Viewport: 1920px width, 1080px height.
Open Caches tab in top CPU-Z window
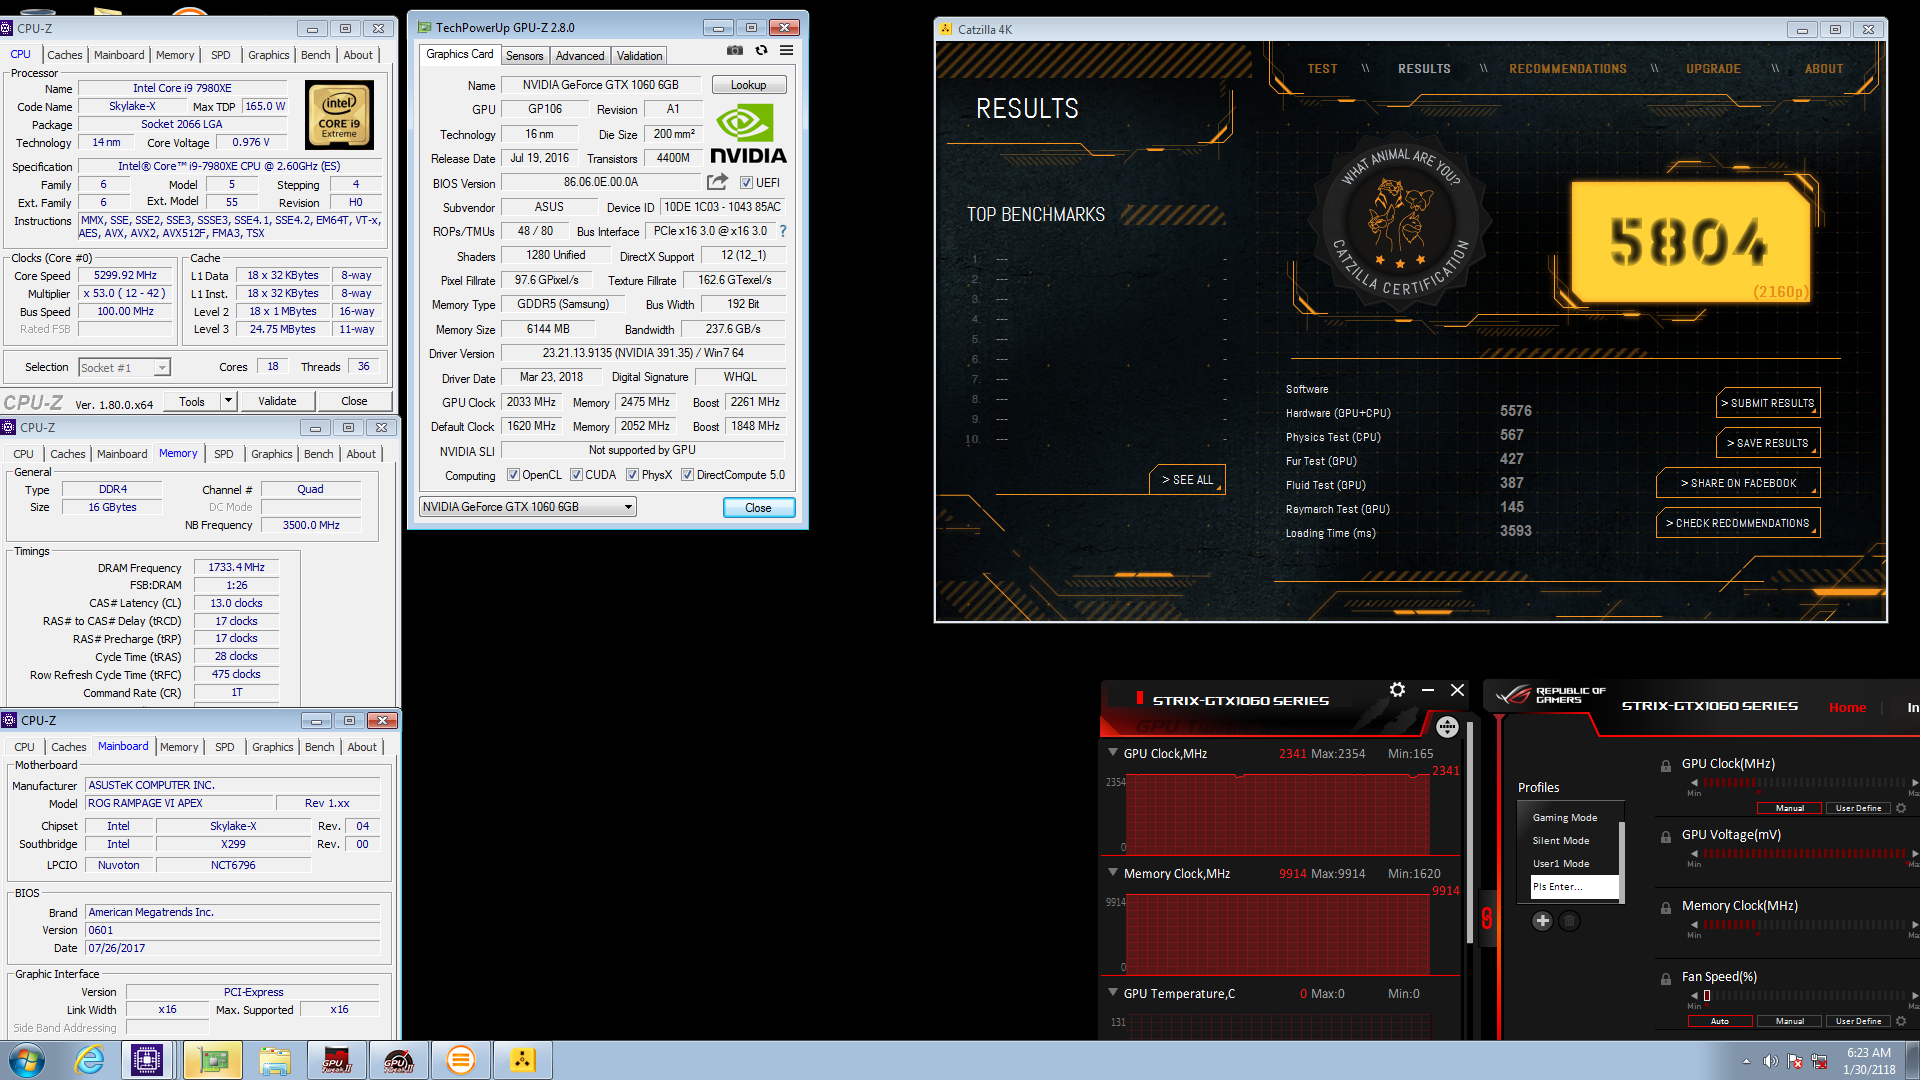65,55
